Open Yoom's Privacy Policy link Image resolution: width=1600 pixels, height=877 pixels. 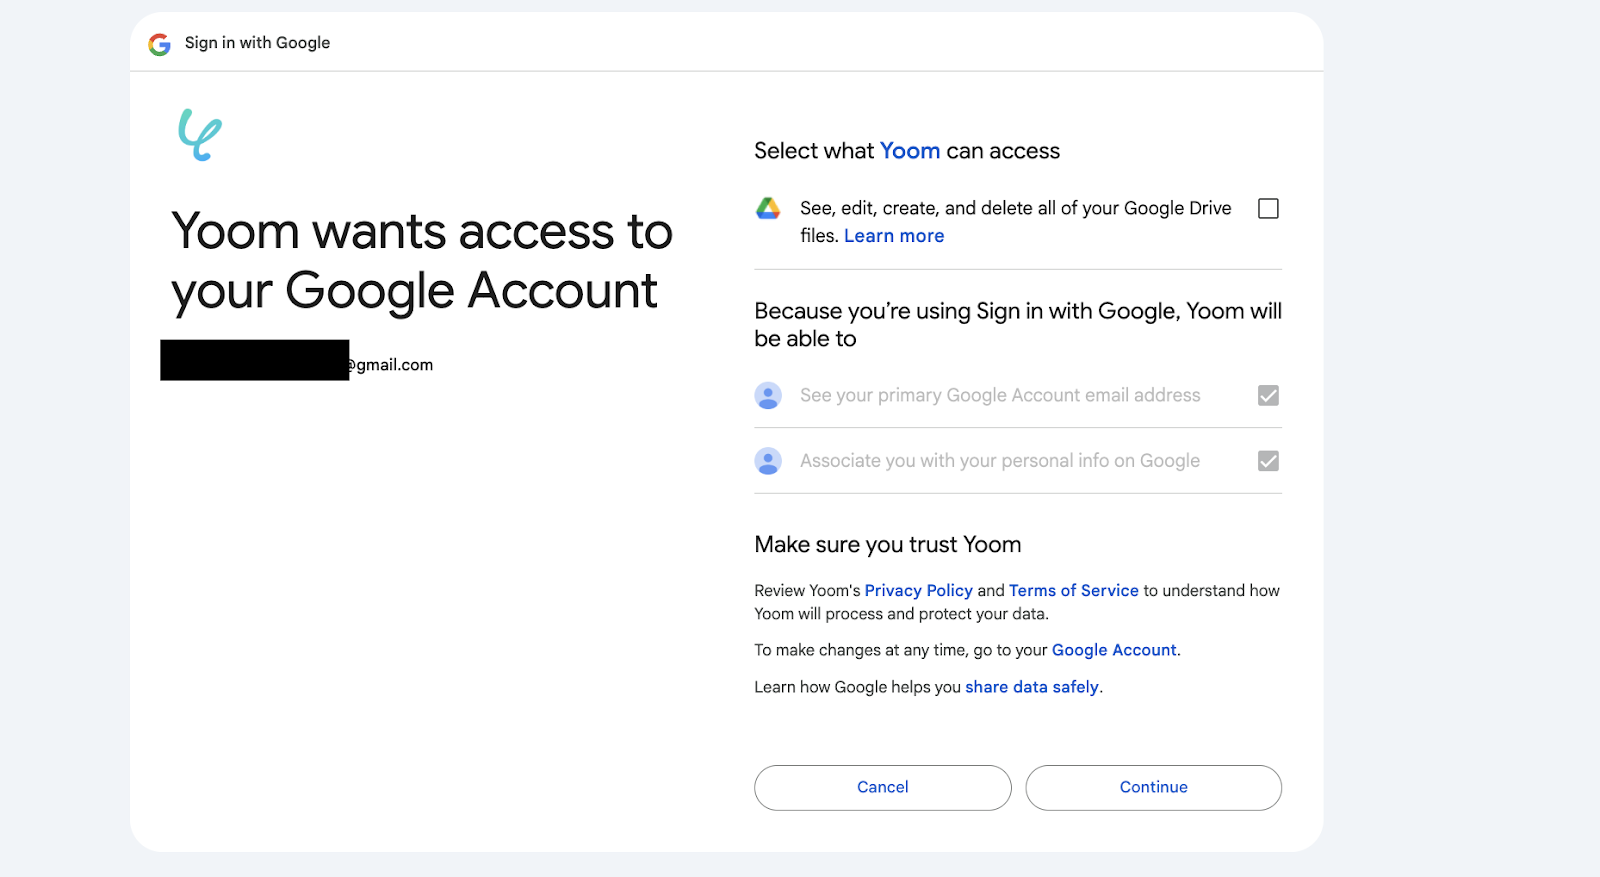918,591
